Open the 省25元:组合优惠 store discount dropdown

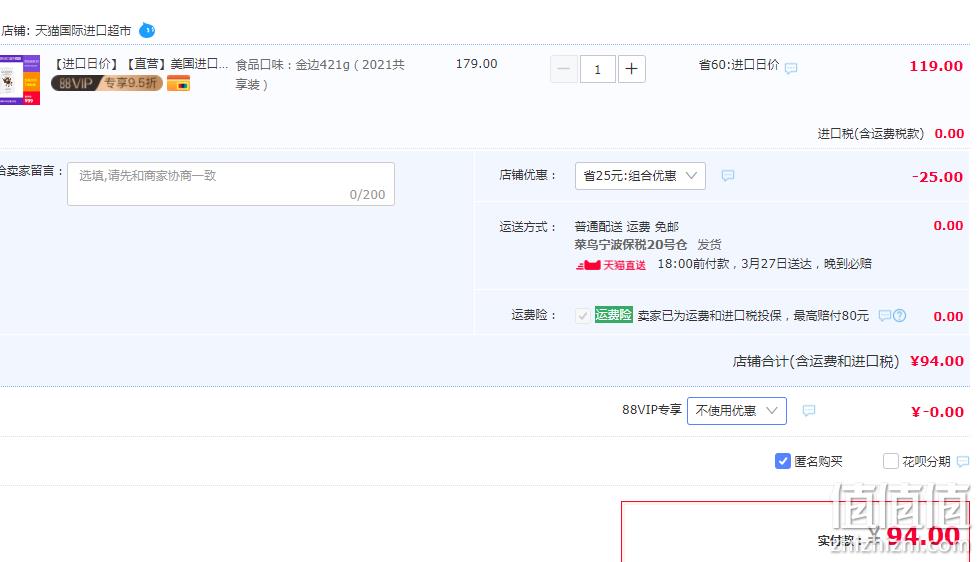[640, 176]
